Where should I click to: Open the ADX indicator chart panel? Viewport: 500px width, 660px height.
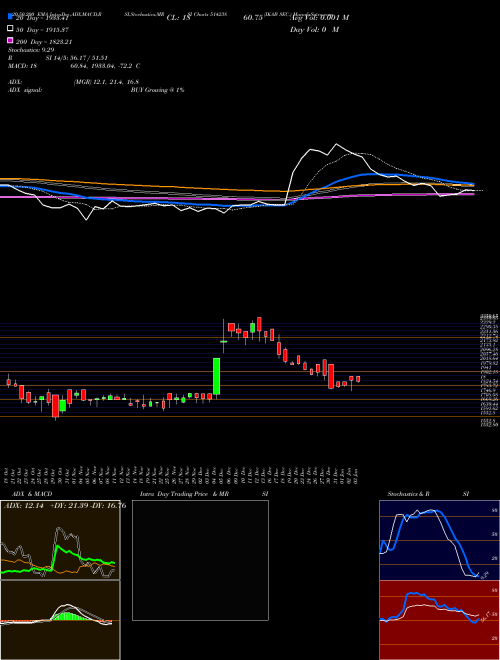(x=60, y=540)
